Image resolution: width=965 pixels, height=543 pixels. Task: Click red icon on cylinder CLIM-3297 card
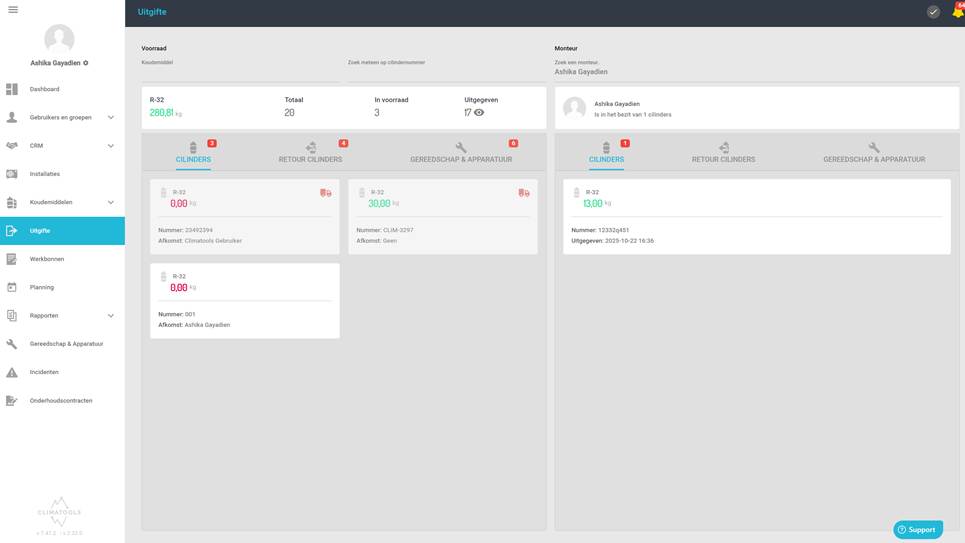[x=524, y=193]
